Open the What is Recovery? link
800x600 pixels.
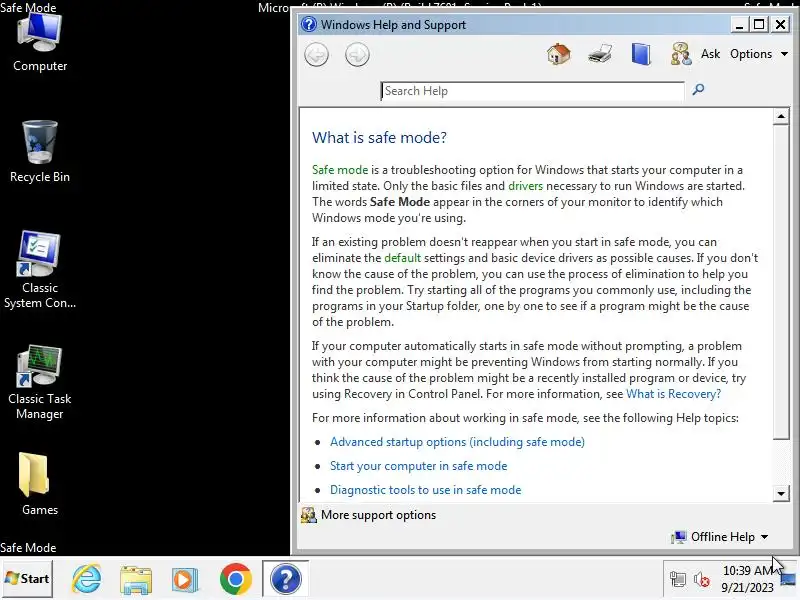pos(673,394)
